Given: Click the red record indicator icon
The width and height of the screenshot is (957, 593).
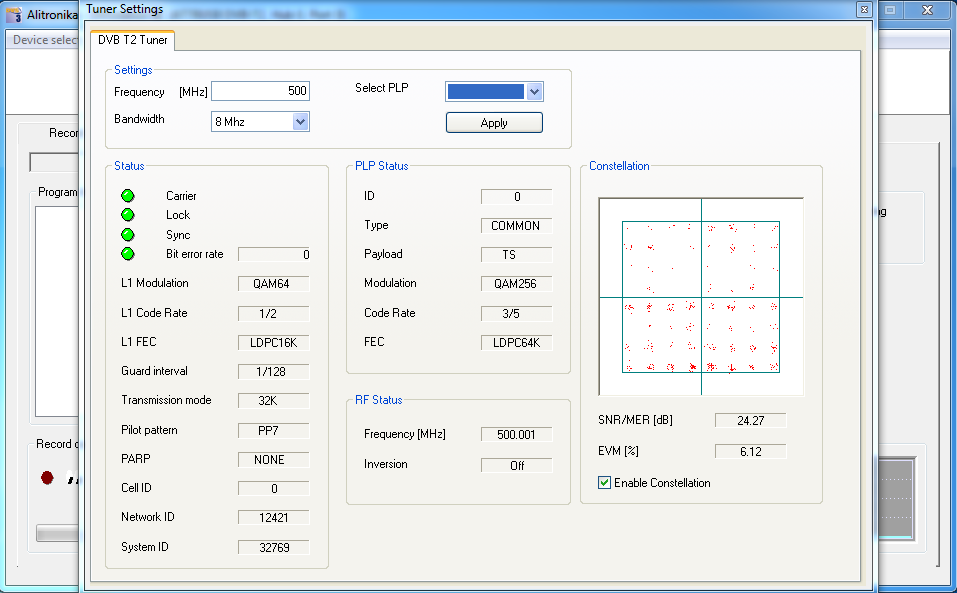Looking at the screenshot, I should (47, 478).
